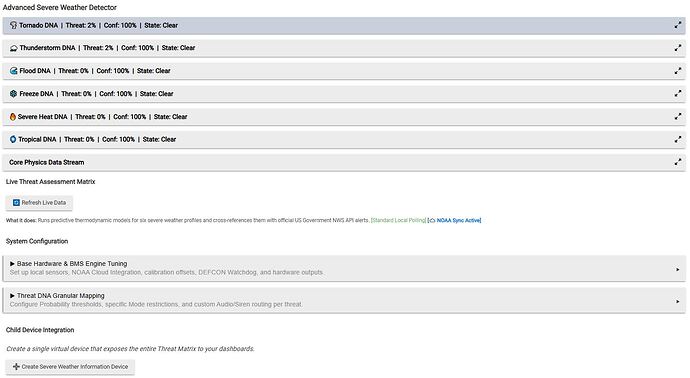Image resolution: width=690 pixels, height=378 pixels.
Task: Click the wave icon beside Flood DNA
Action: (14, 71)
